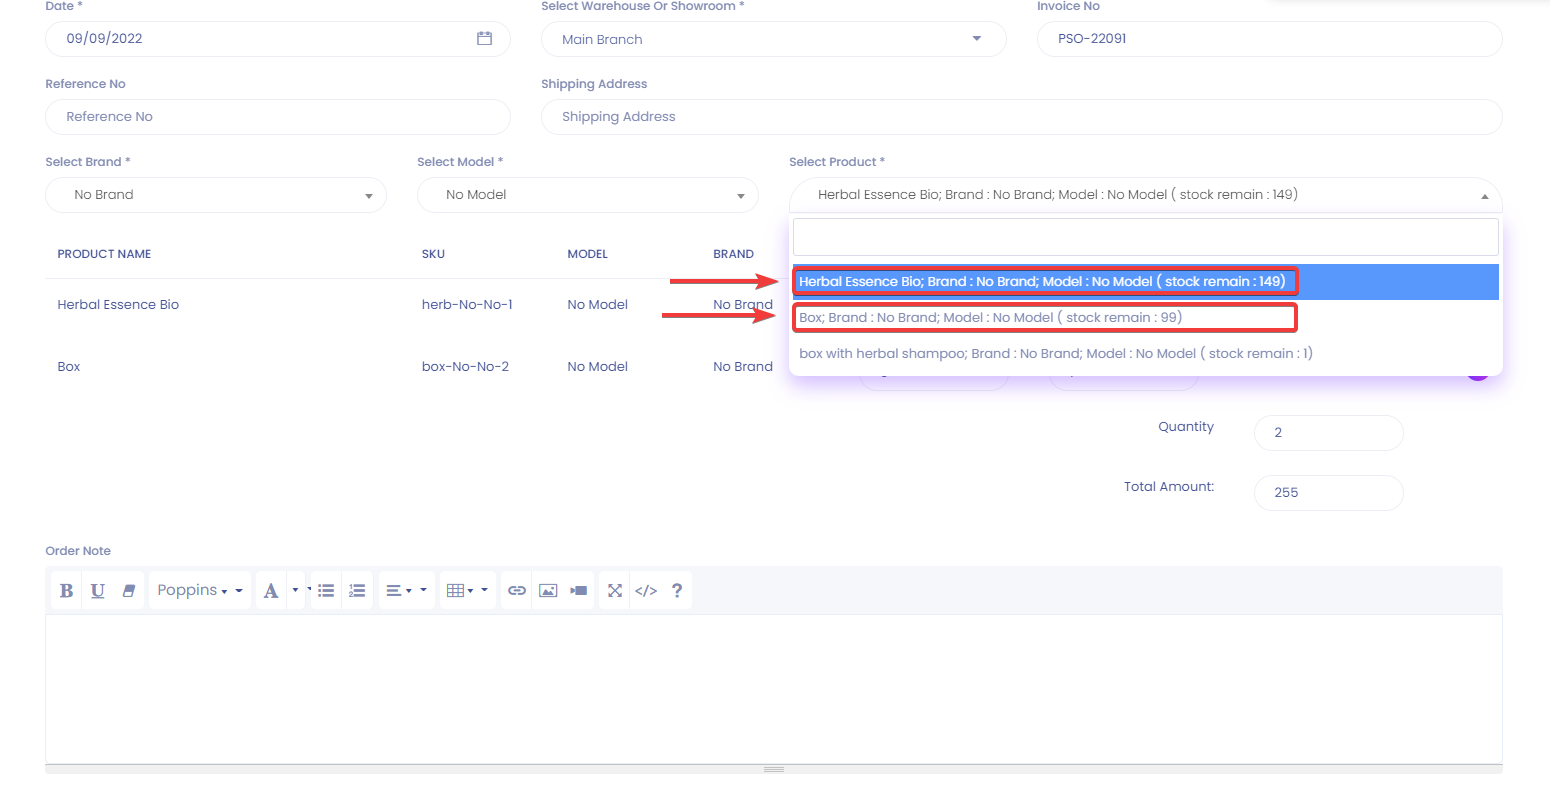Click the Shipping Address input field

pos(1021,117)
